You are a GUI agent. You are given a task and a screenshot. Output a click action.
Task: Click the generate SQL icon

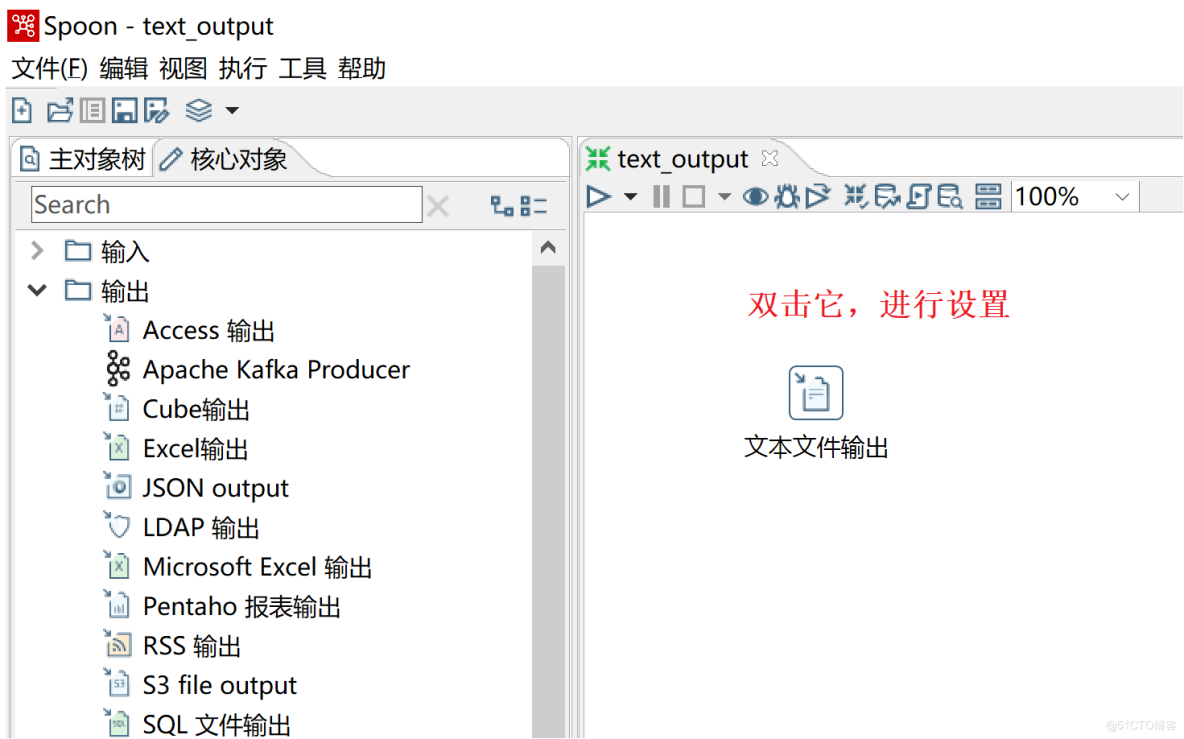(919, 197)
